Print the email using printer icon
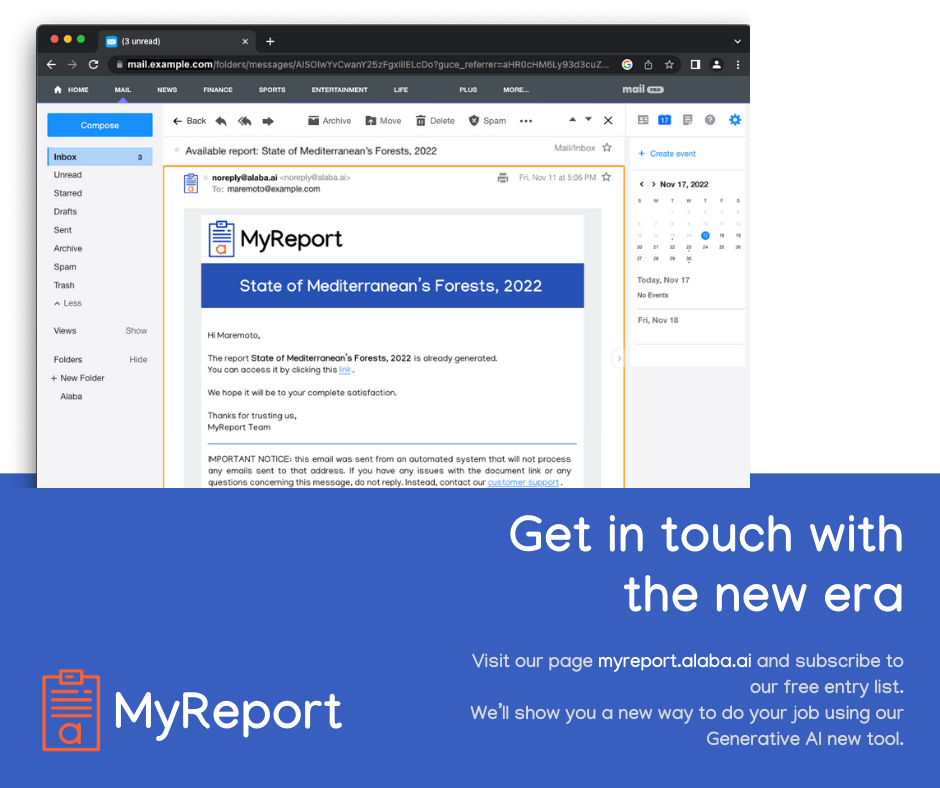 [503, 178]
